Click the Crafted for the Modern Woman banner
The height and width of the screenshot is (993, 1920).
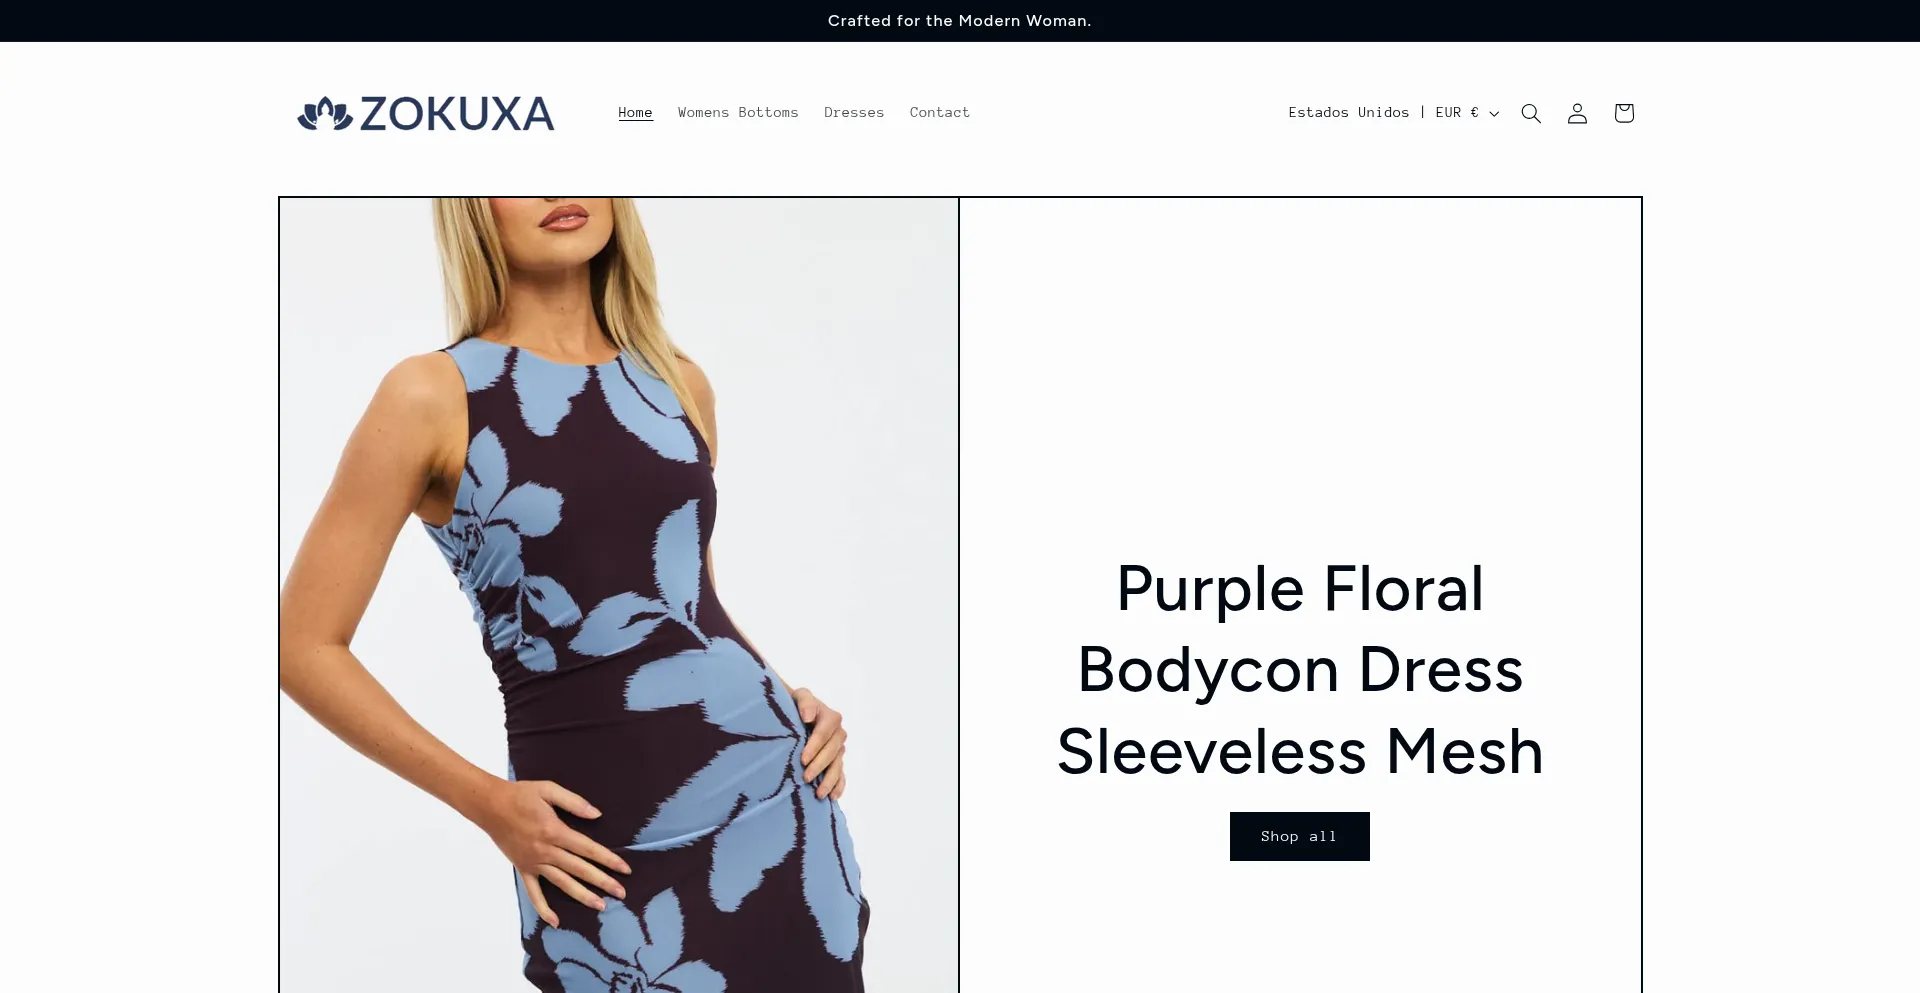pyautogui.click(x=959, y=21)
